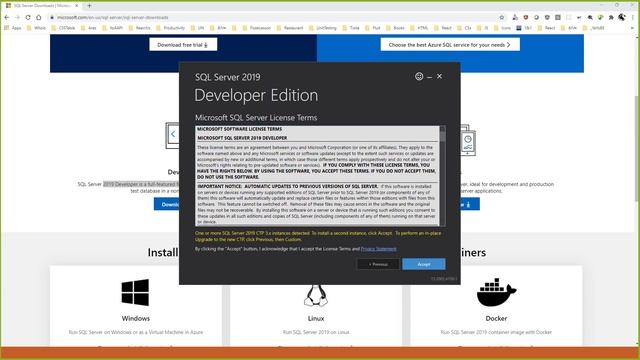Click the Windows logo icon
The width and height of the screenshot is (640, 360).
coord(135,292)
